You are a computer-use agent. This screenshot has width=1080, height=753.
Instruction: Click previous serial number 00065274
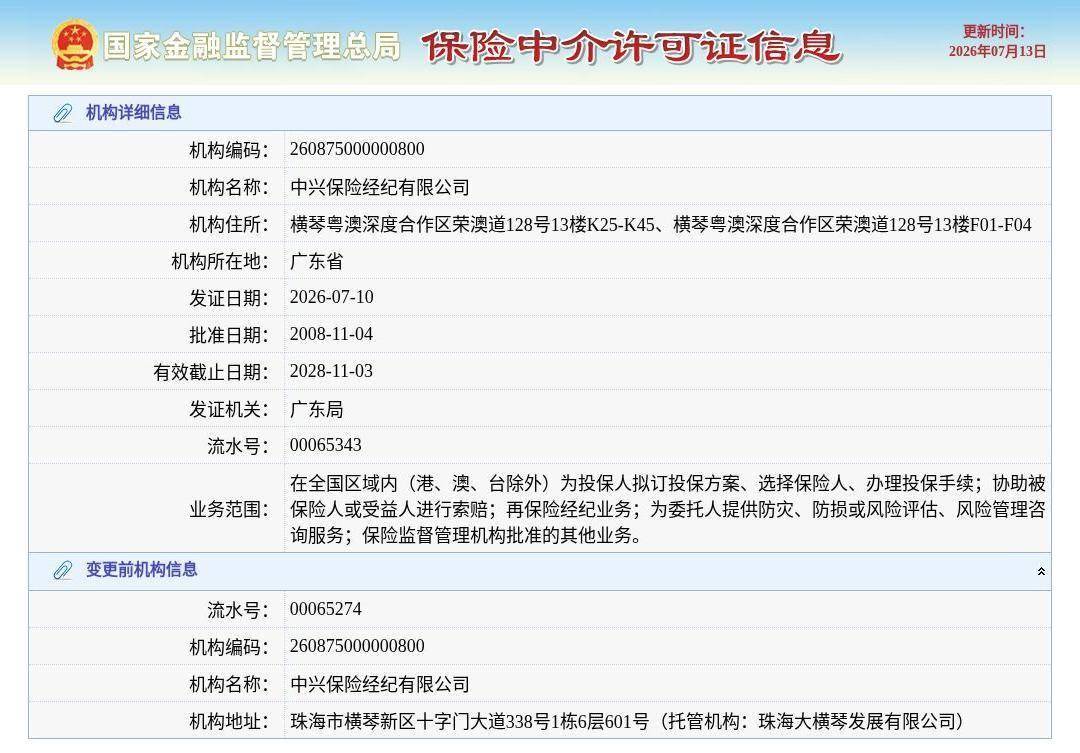(325, 609)
